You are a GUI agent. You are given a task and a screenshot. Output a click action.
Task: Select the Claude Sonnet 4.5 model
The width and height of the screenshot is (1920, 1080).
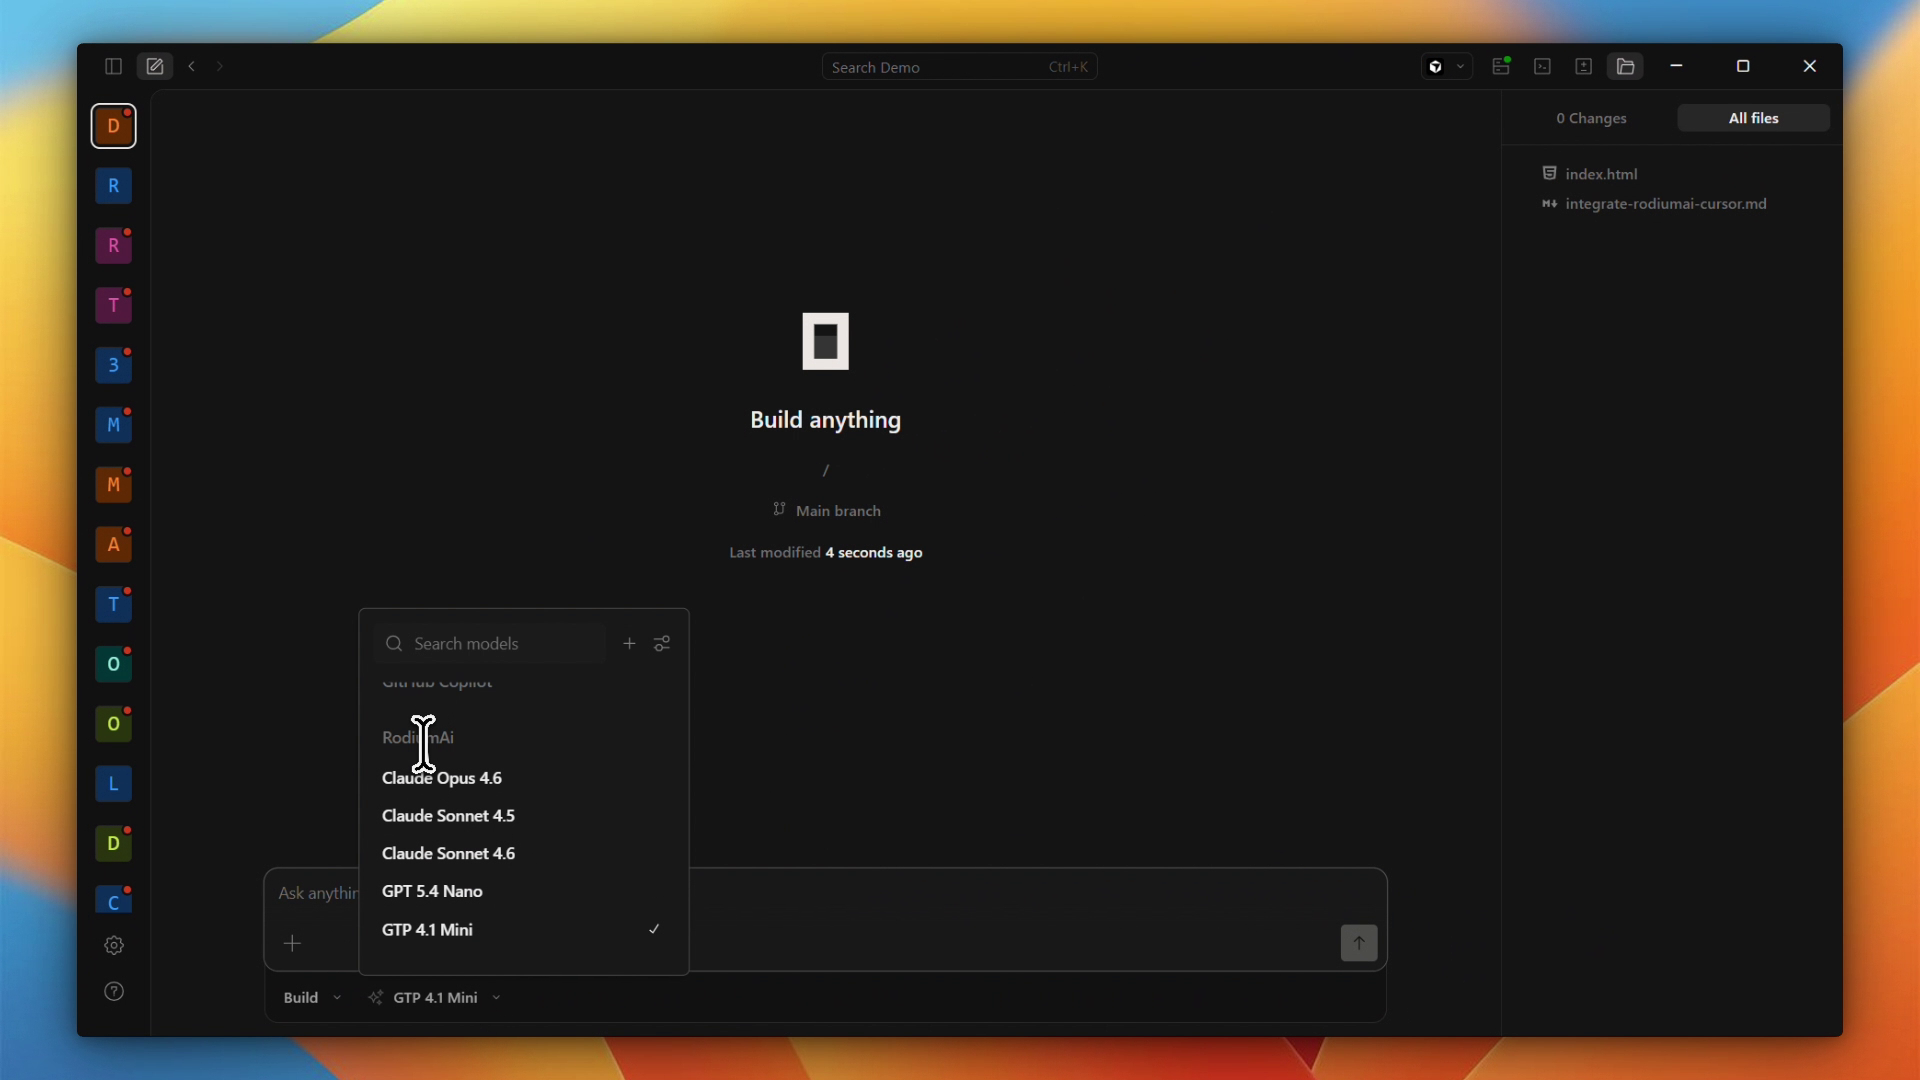[523, 816]
